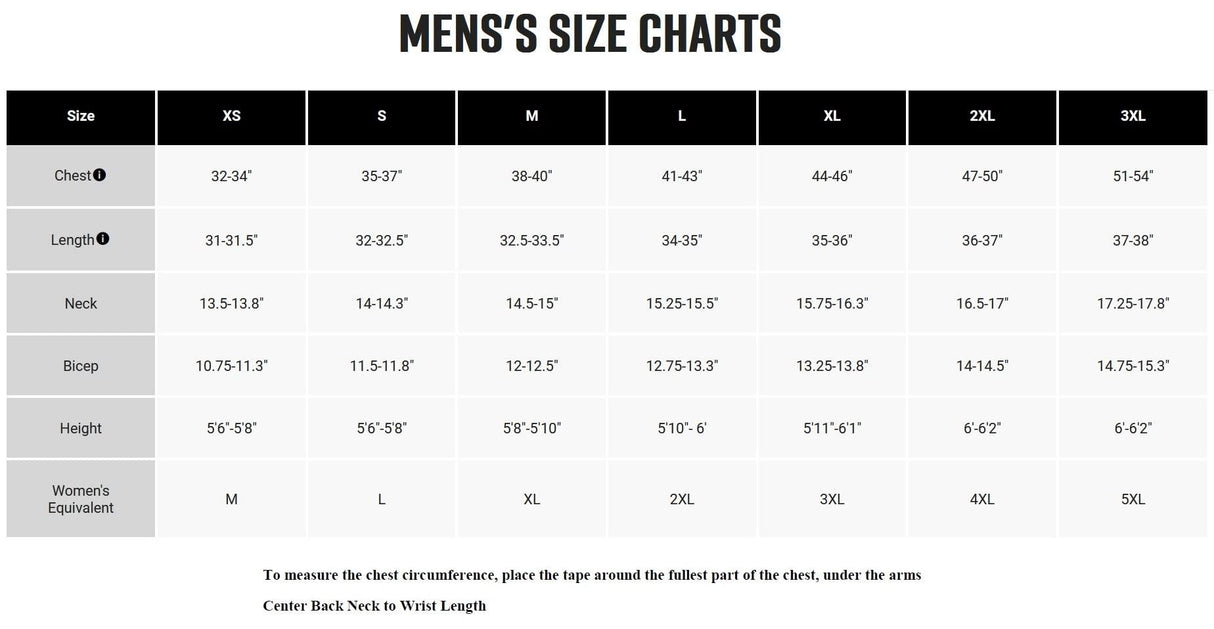Click the 15.75-16.3" neck cell
The height and width of the screenshot is (629, 1214).
(832, 303)
